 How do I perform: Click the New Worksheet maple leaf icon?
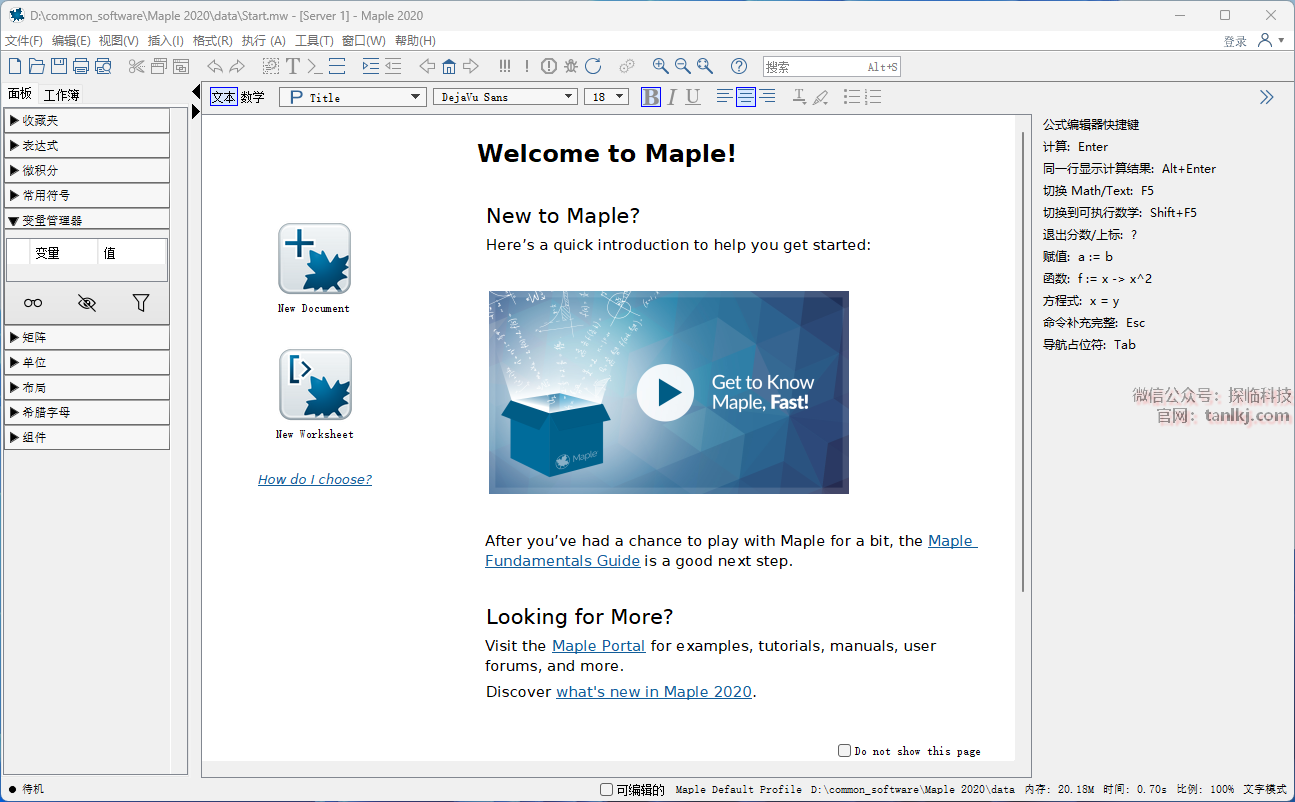314,384
